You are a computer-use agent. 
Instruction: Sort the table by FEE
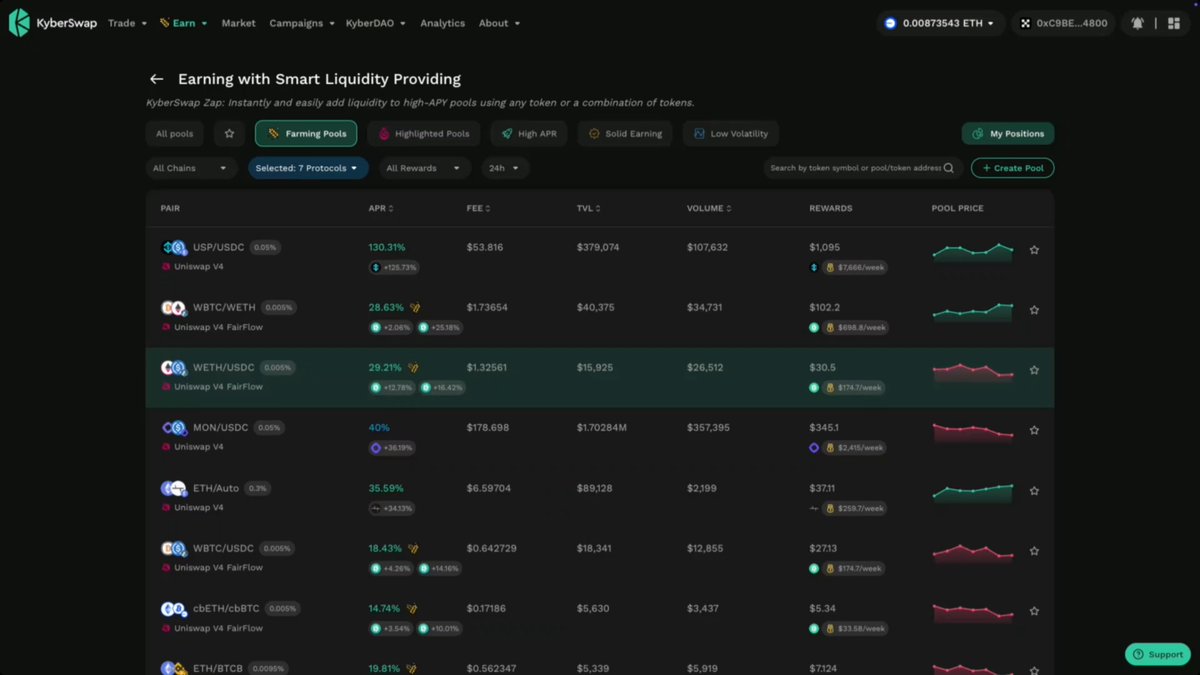pyautogui.click(x=478, y=208)
